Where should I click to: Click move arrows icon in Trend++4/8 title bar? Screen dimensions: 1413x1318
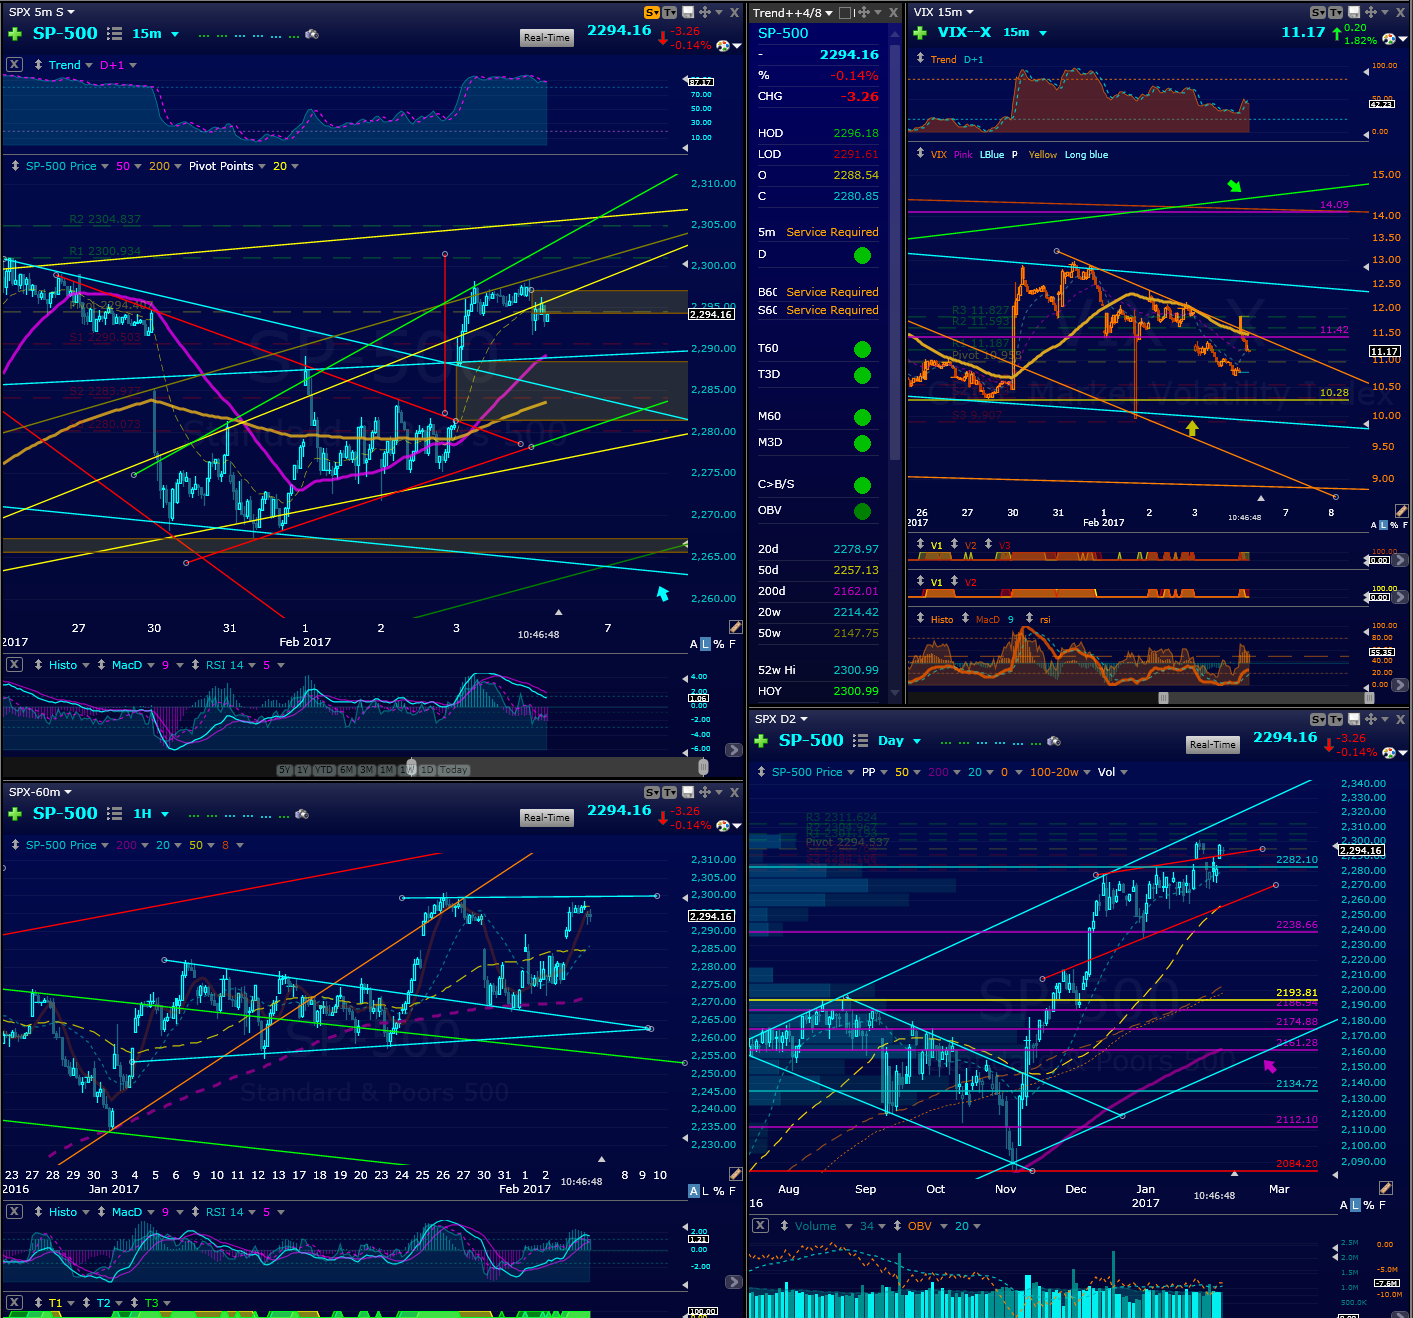(x=864, y=12)
